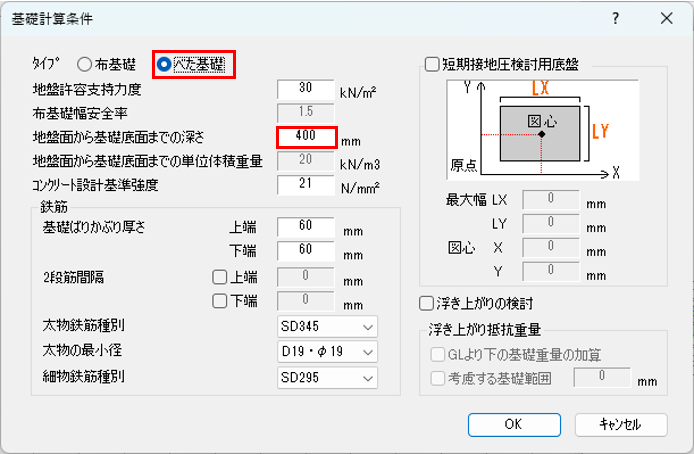Enable the 2段筋間隔 下端 checkbox
Image resolution: width=694 pixels, height=454 pixels.
click(220, 301)
